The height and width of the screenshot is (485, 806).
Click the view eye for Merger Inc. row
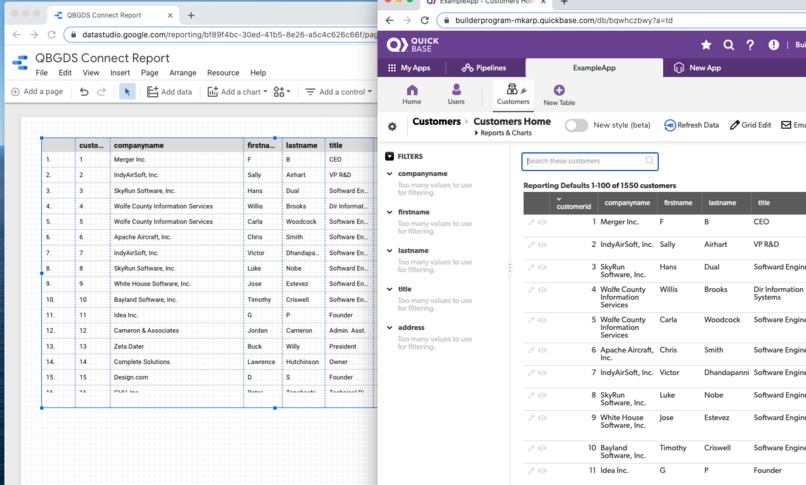point(542,222)
